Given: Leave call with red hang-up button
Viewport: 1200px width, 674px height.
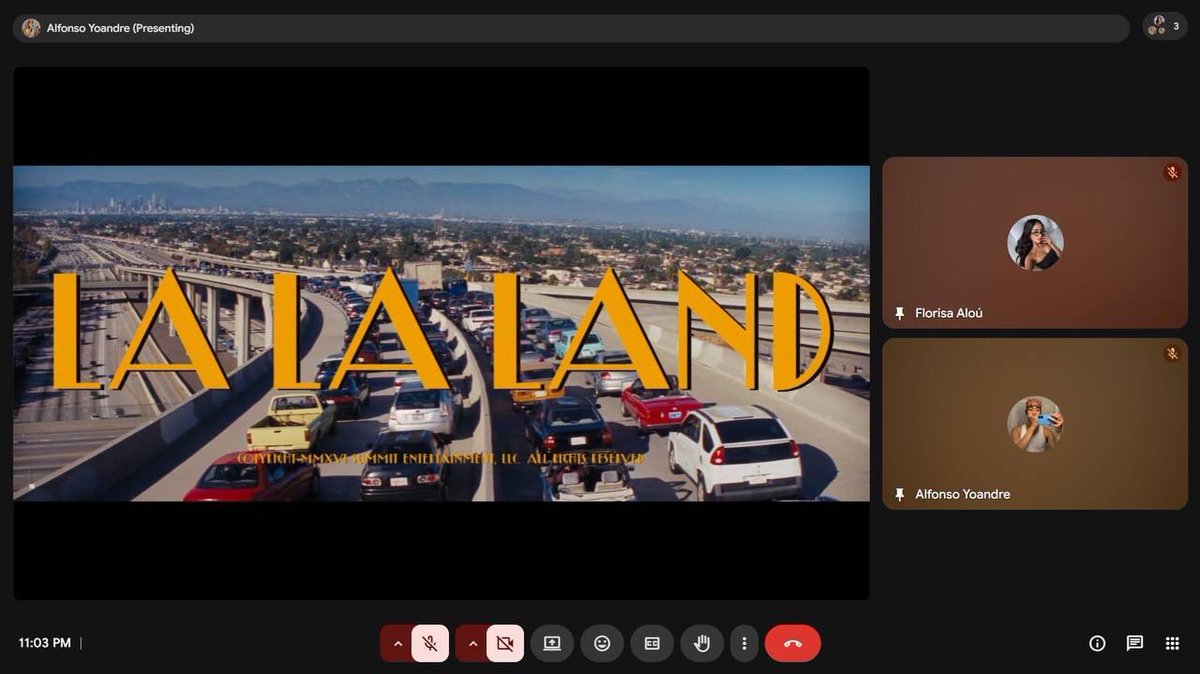Looking at the screenshot, I should 793,643.
